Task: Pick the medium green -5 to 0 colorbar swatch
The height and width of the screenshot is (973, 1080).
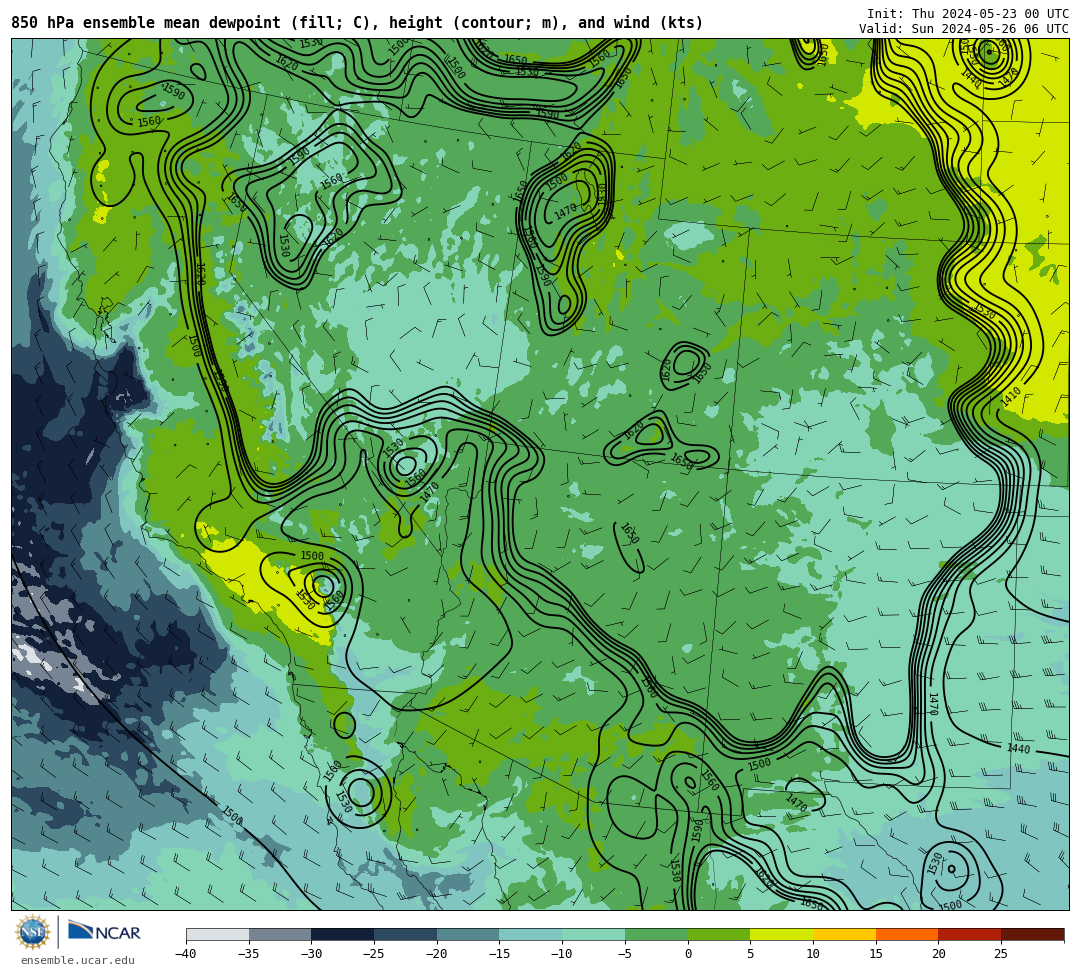Action: 656,934
